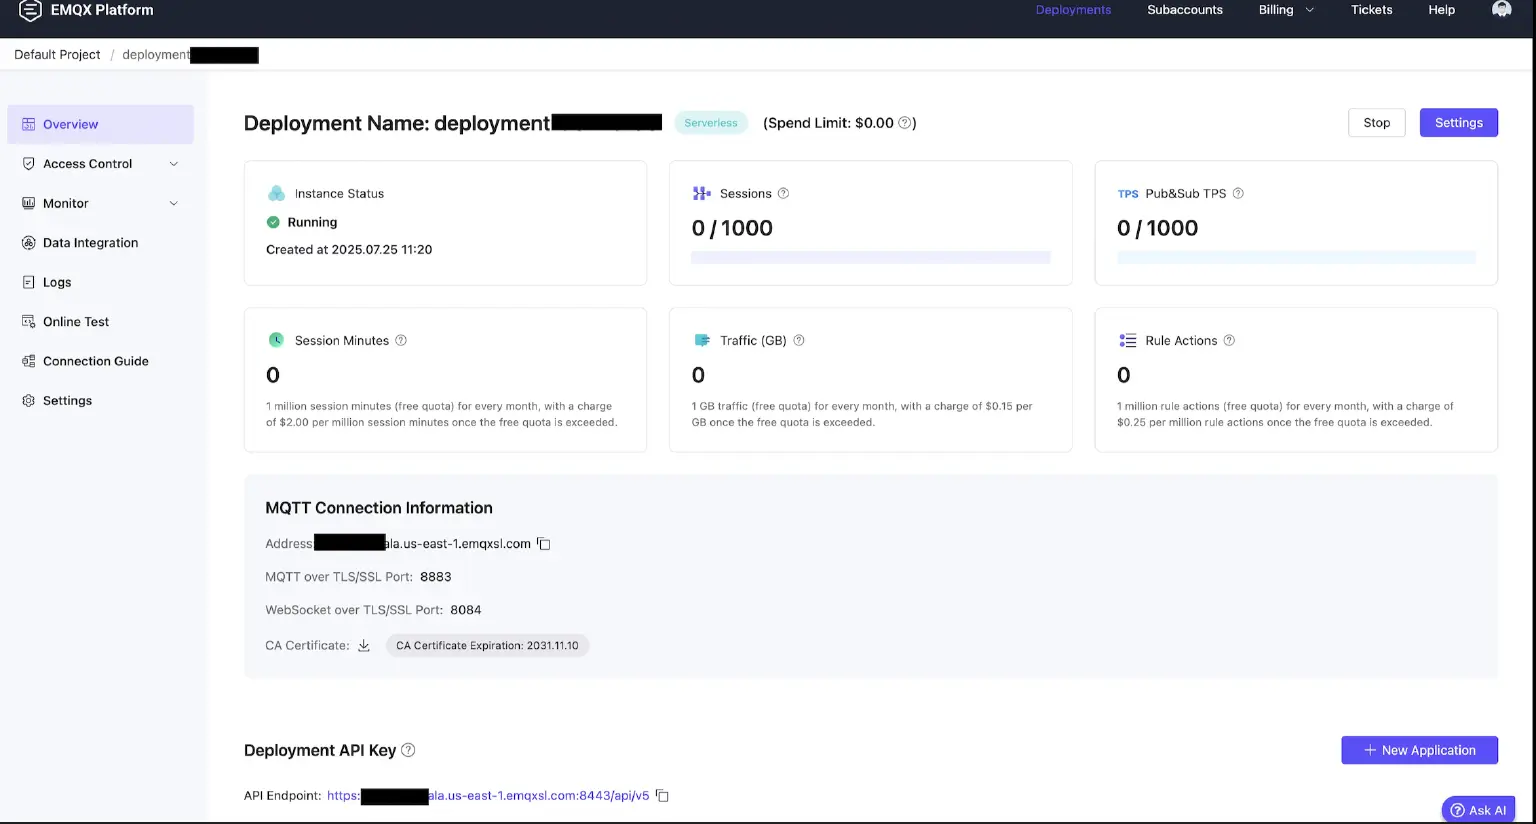Click the Deployment API Key help icon
Screen dimensions: 1536x824
(x=408, y=750)
